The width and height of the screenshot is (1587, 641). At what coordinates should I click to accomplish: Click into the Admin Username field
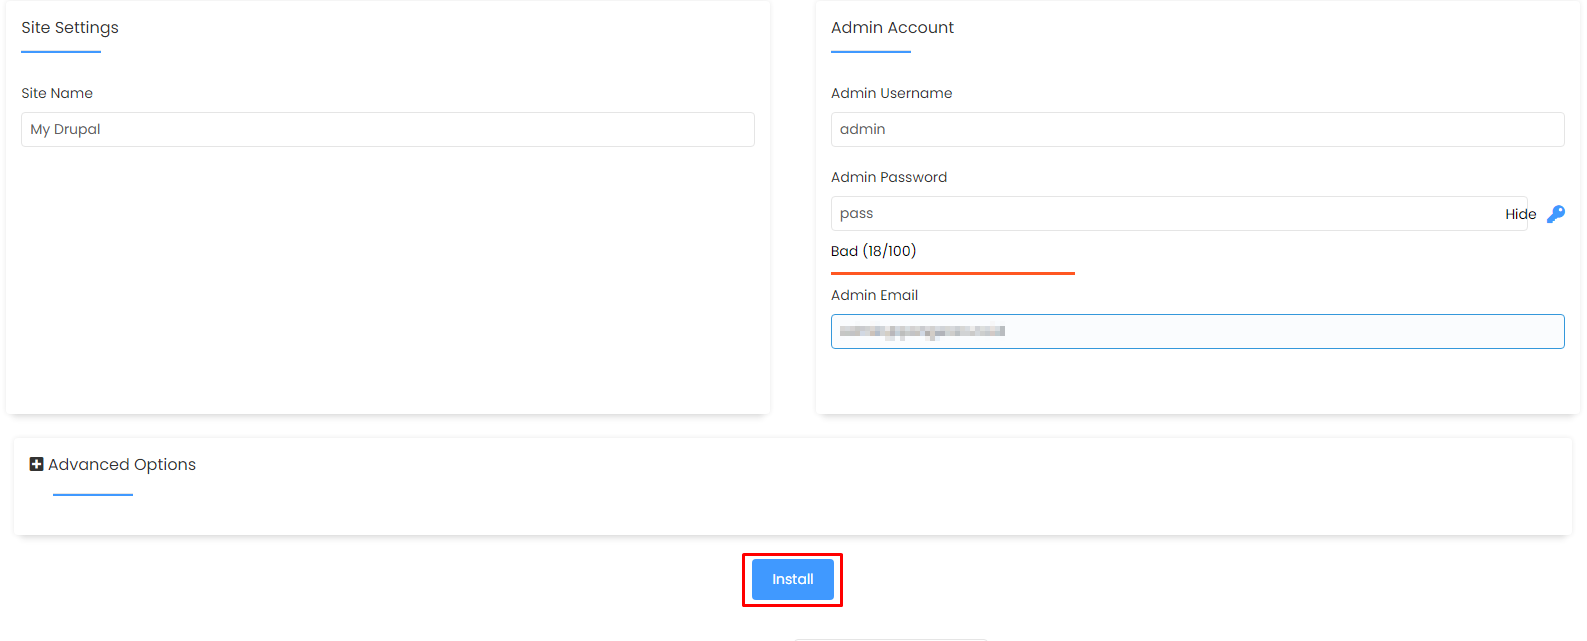pyautogui.click(x=1197, y=129)
